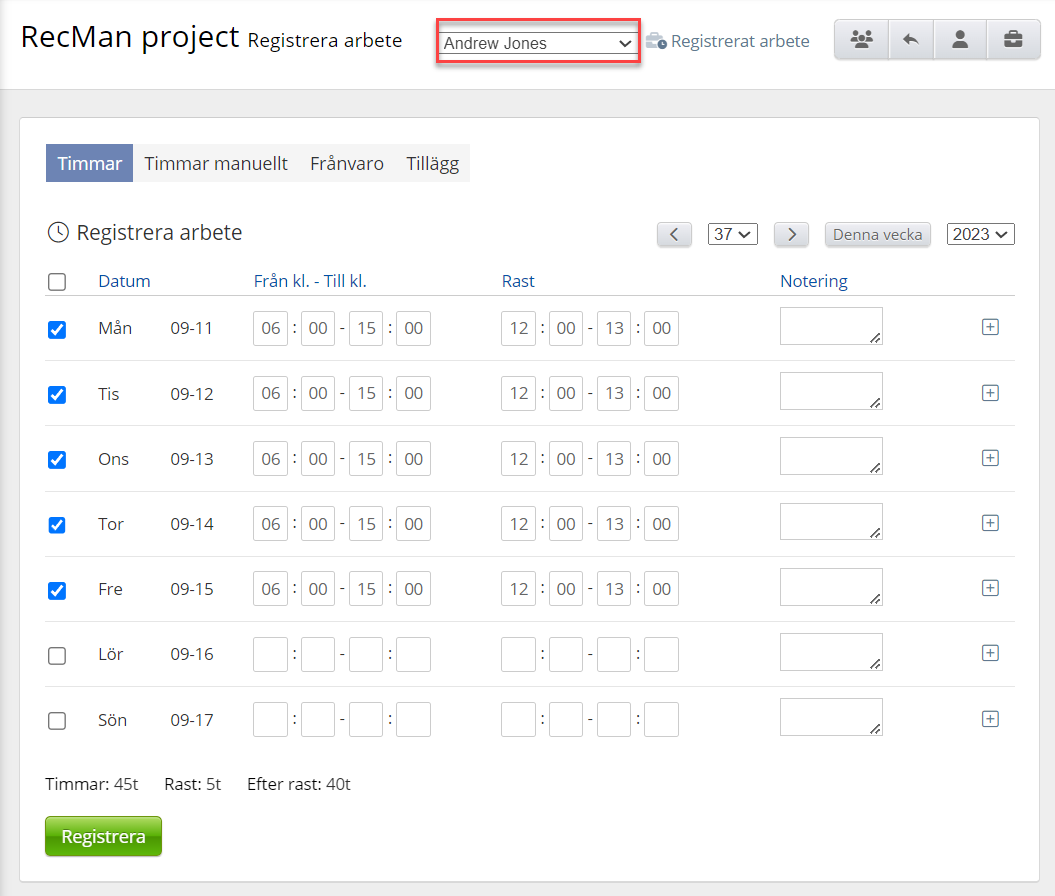Open the Registrerat arbete link
Image resolution: width=1055 pixels, height=896 pixels.
[739, 42]
